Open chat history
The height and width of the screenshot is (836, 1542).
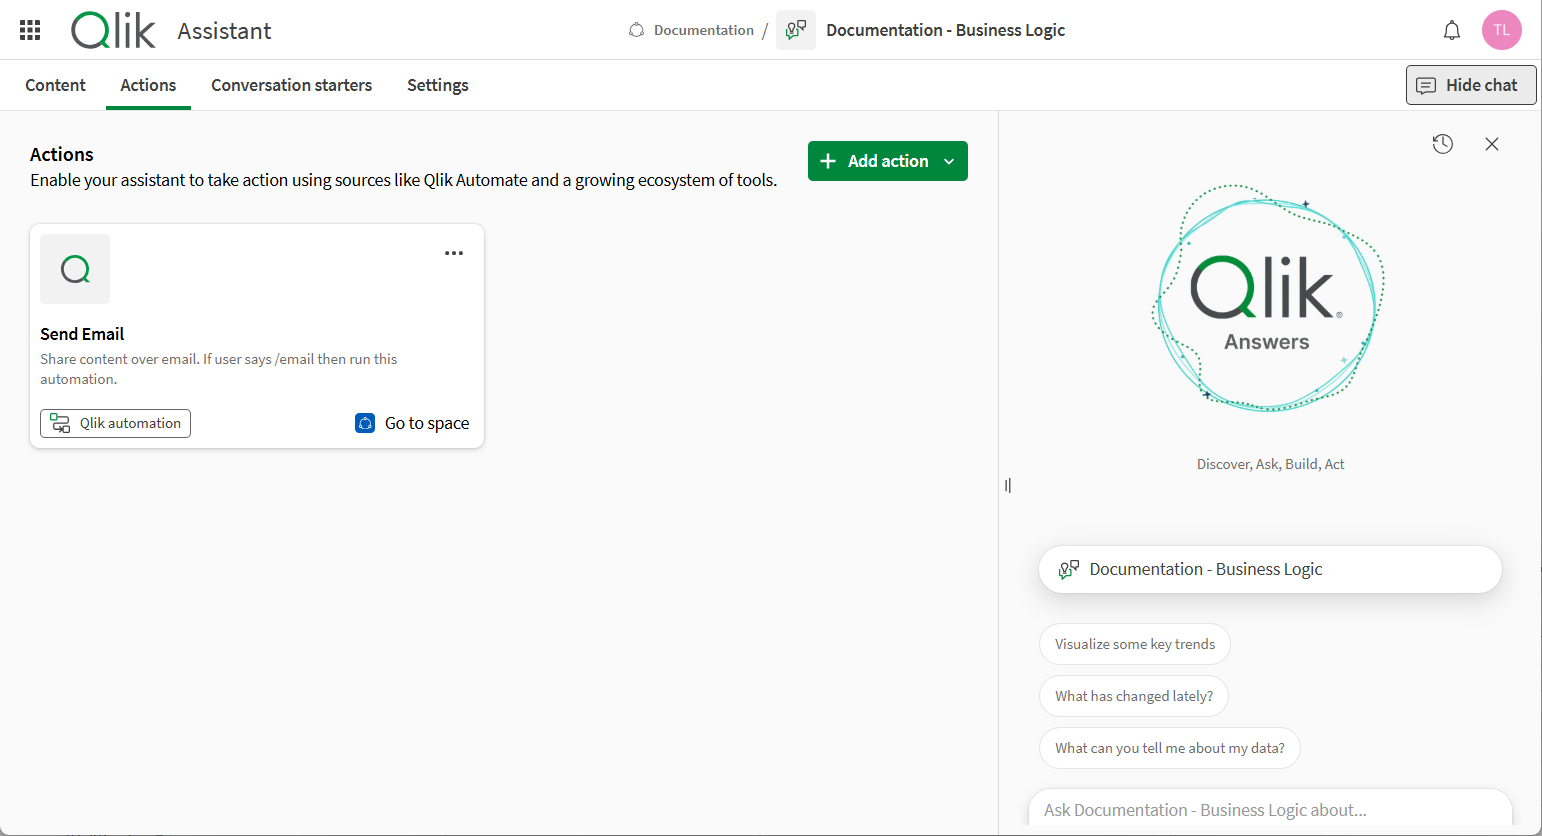click(1442, 144)
